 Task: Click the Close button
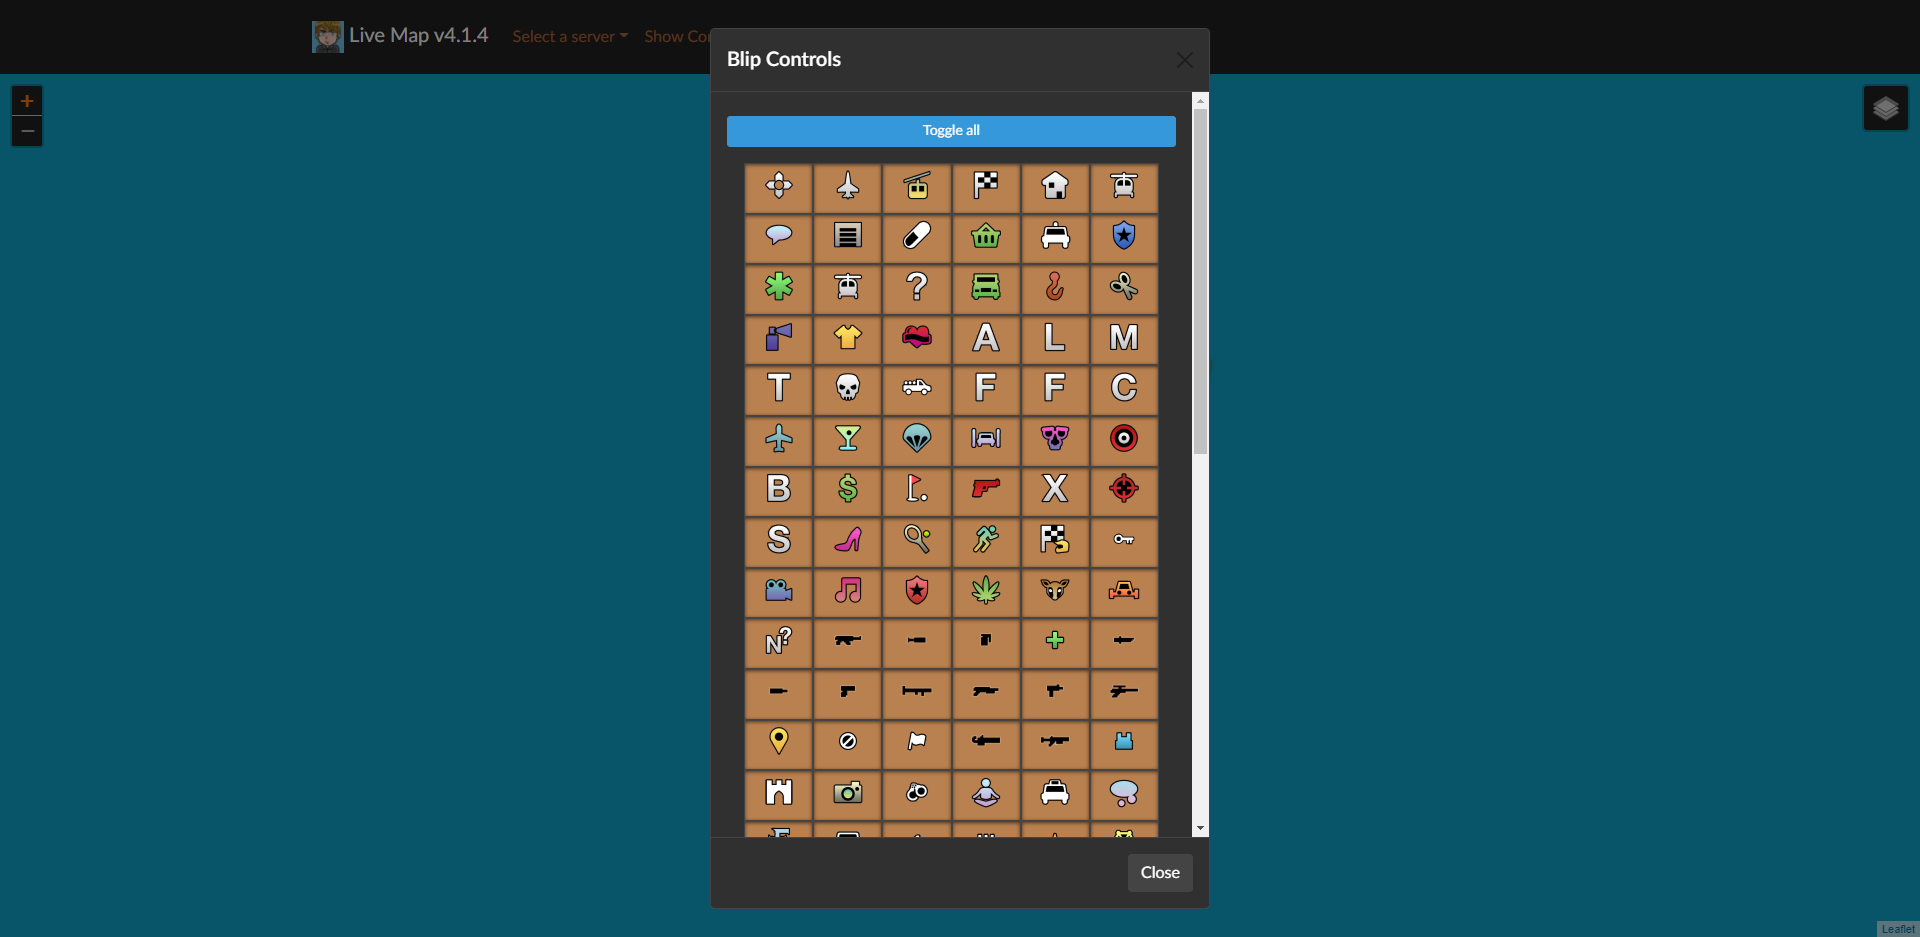tap(1159, 872)
